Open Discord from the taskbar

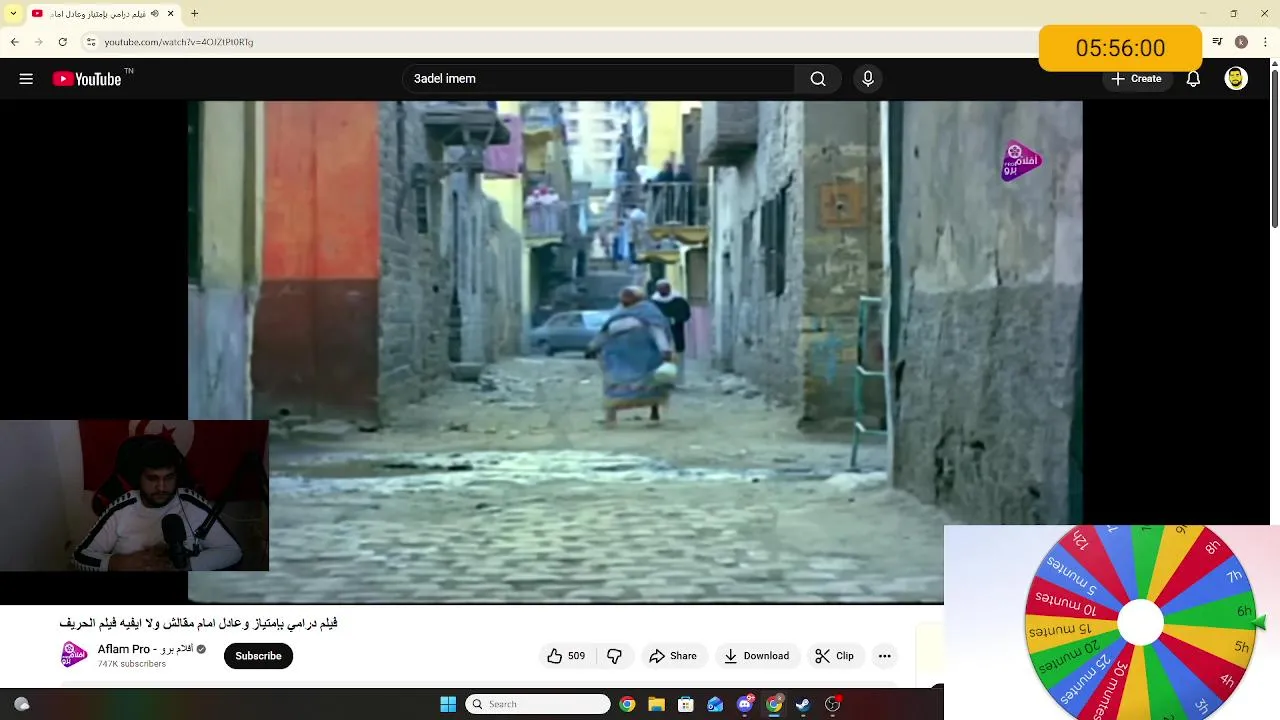coord(744,704)
